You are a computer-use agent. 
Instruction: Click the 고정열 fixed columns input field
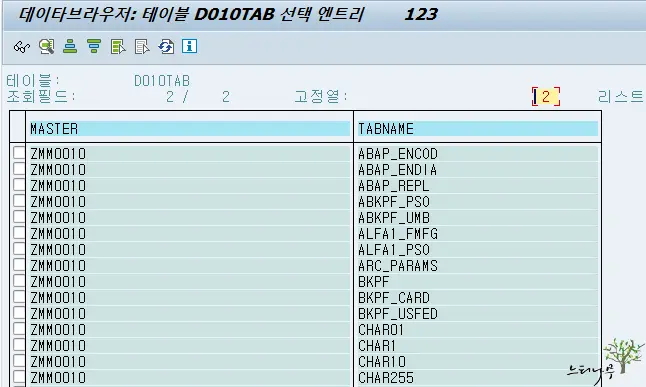point(546,96)
